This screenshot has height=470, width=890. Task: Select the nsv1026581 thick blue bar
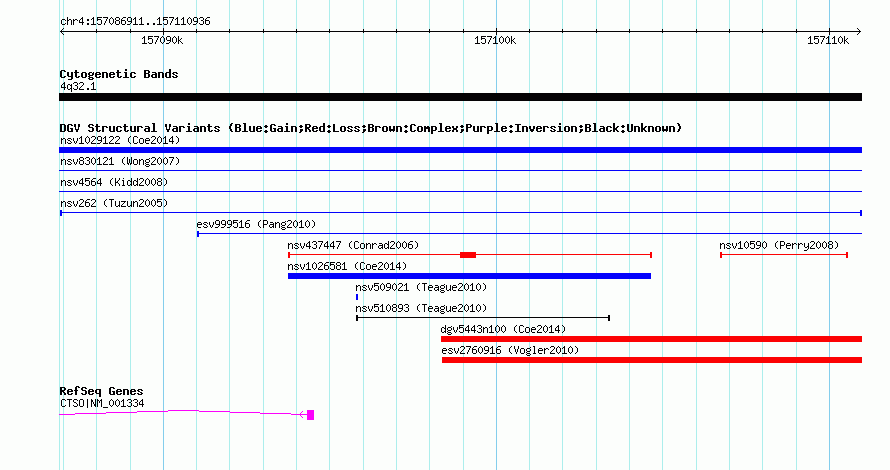pyautogui.click(x=469, y=276)
